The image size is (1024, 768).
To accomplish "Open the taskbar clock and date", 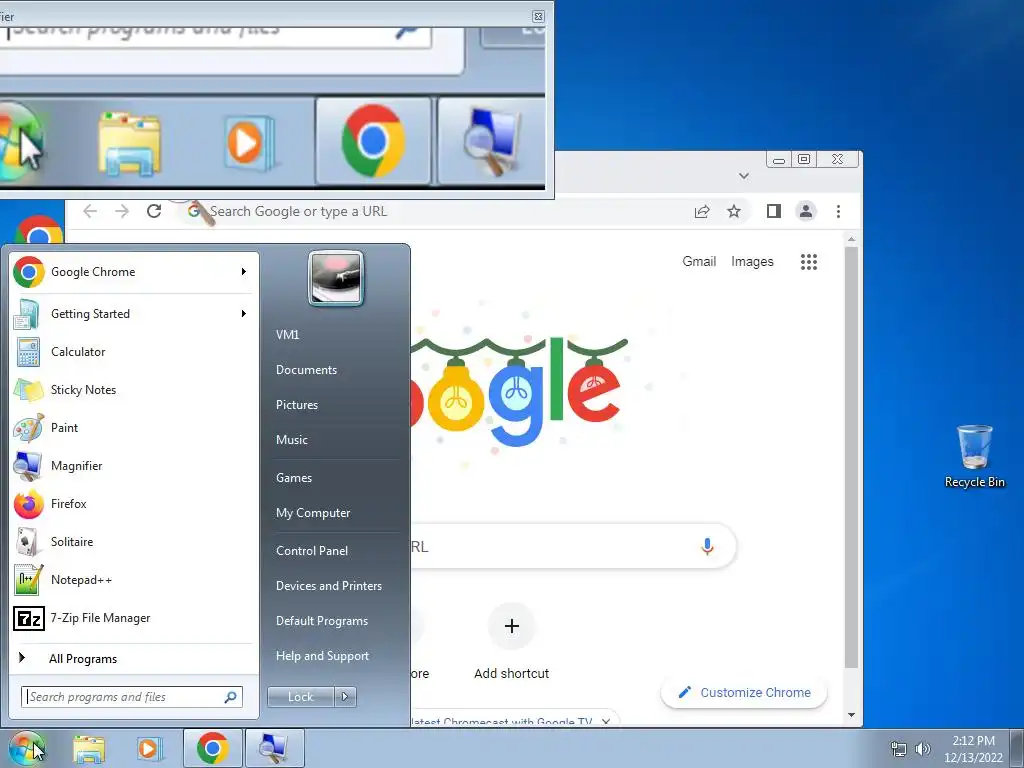I will point(973,749).
